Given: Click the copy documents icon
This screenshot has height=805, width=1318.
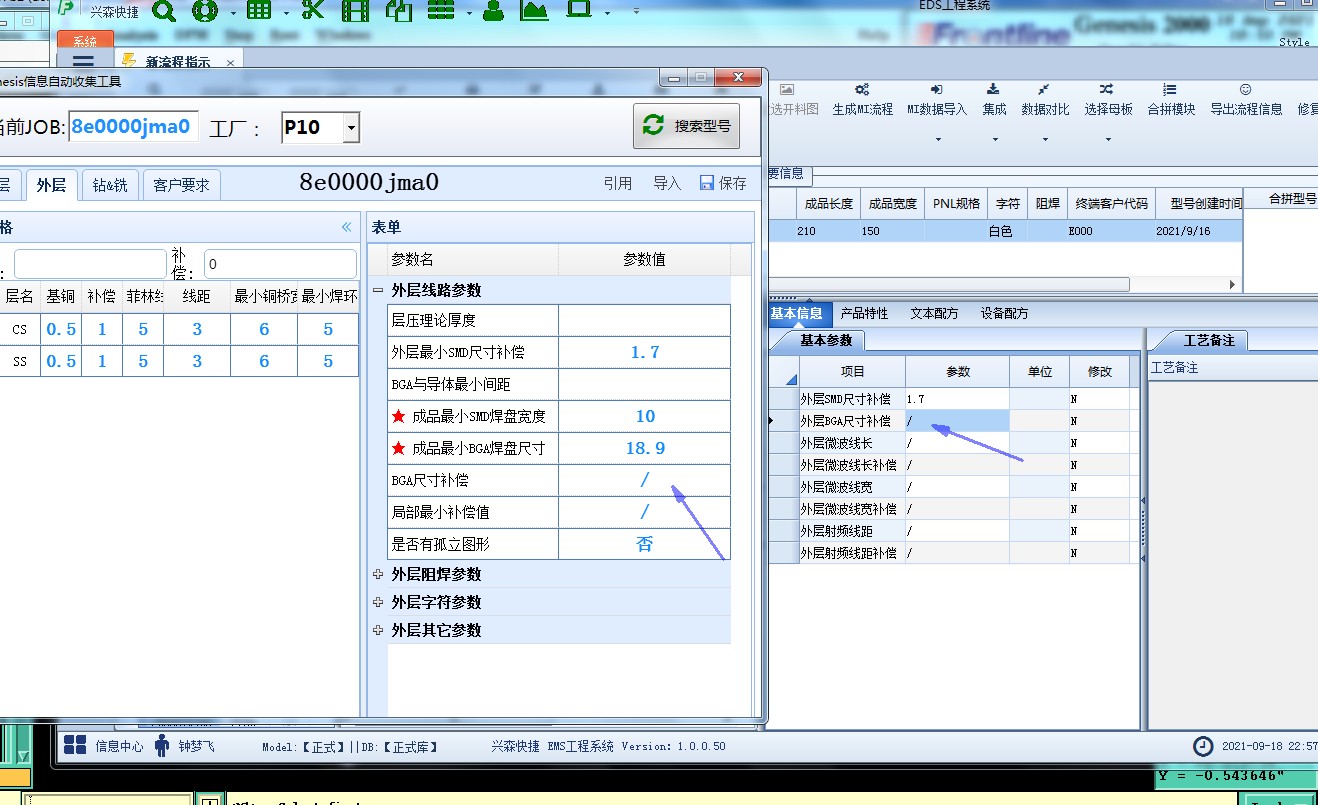Looking at the screenshot, I should pos(399,11).
